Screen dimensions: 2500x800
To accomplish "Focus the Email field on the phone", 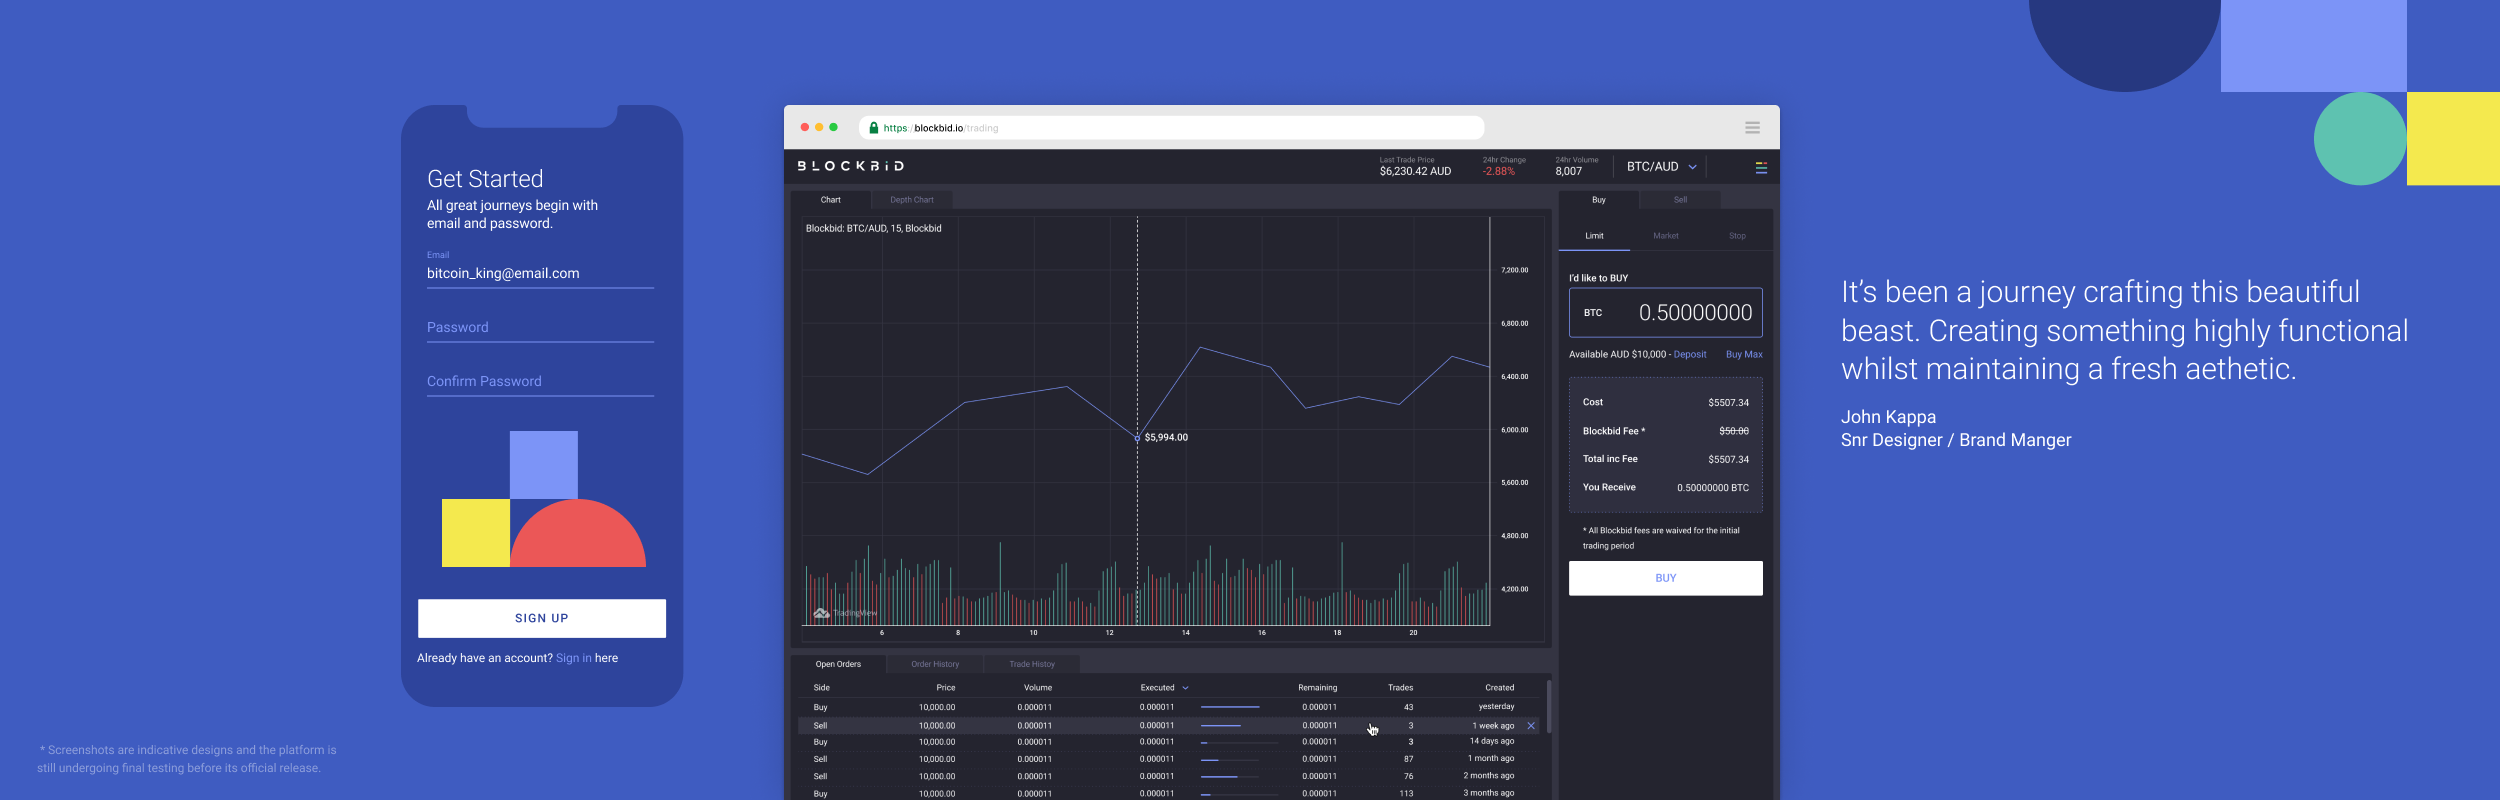I will [x=540, y=273].
